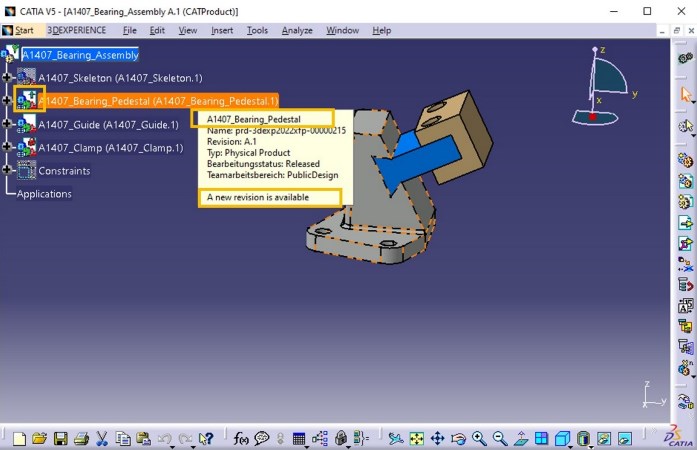The image size is (697, 450).
Task: Expand the Constraints tree node
Action: (x=6, y=170)
